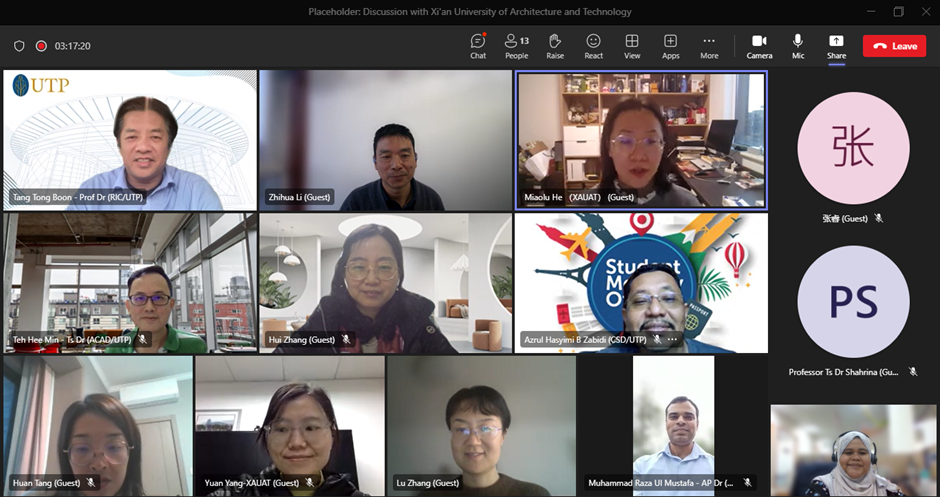Image resolution: width=940 pixels, height=497 pixels.
Task: Expand the More actions menu
Action: 709,45
